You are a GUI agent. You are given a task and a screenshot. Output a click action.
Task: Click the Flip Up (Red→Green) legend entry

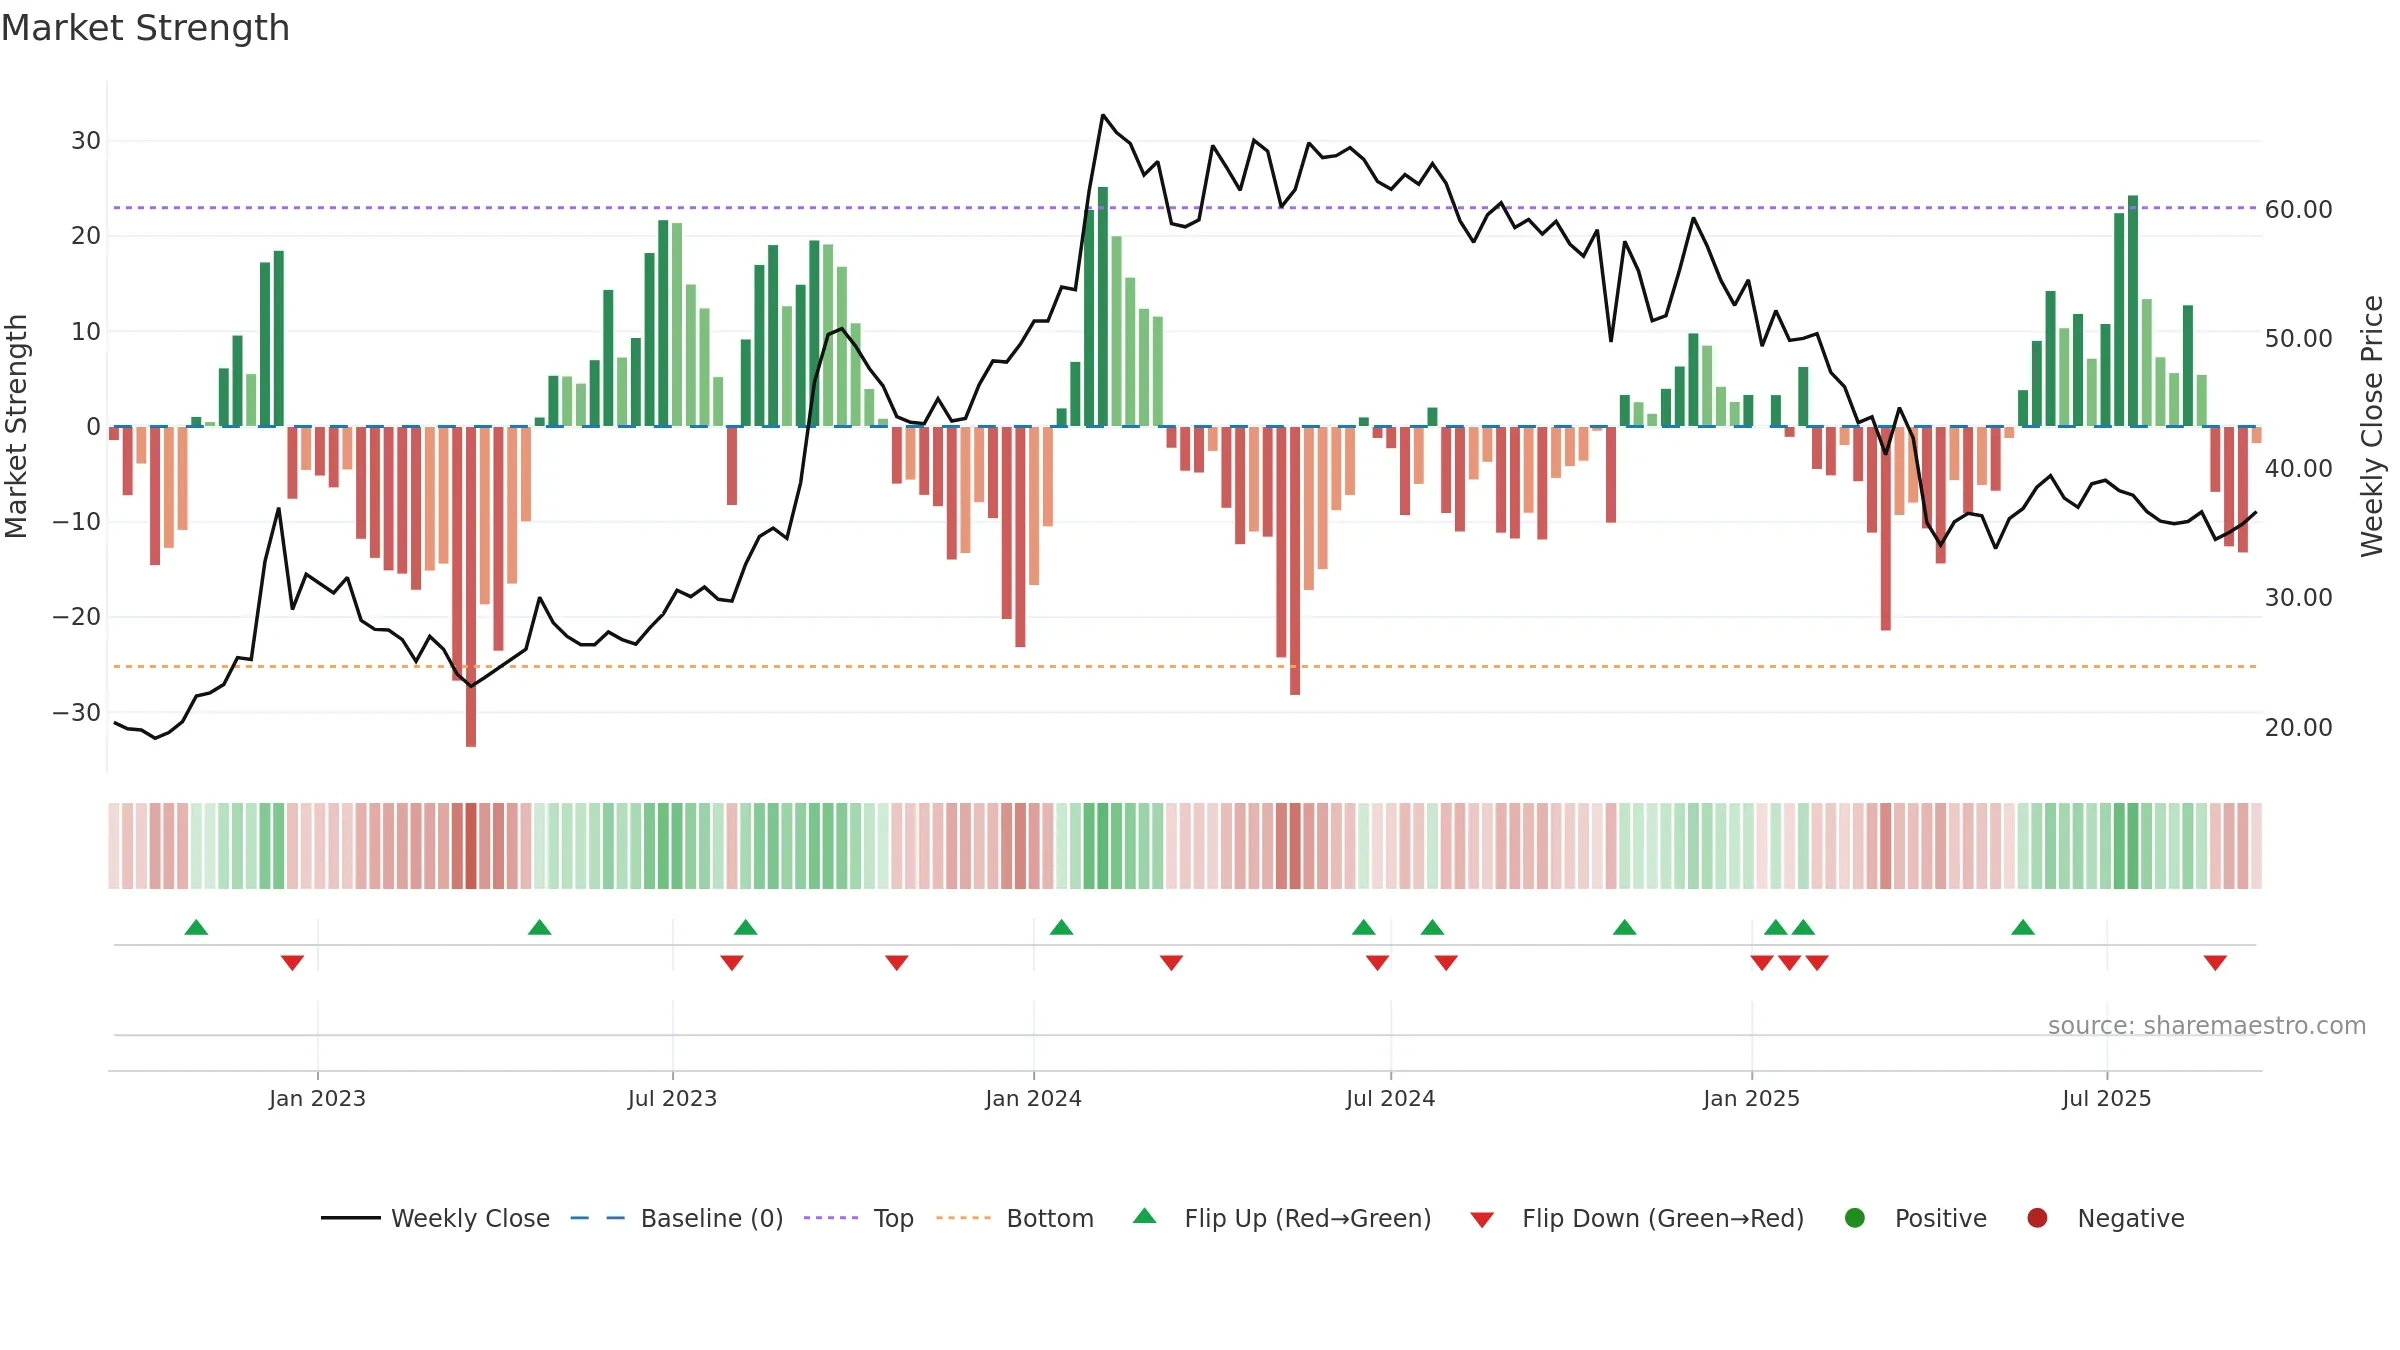coord(1282,1218)
